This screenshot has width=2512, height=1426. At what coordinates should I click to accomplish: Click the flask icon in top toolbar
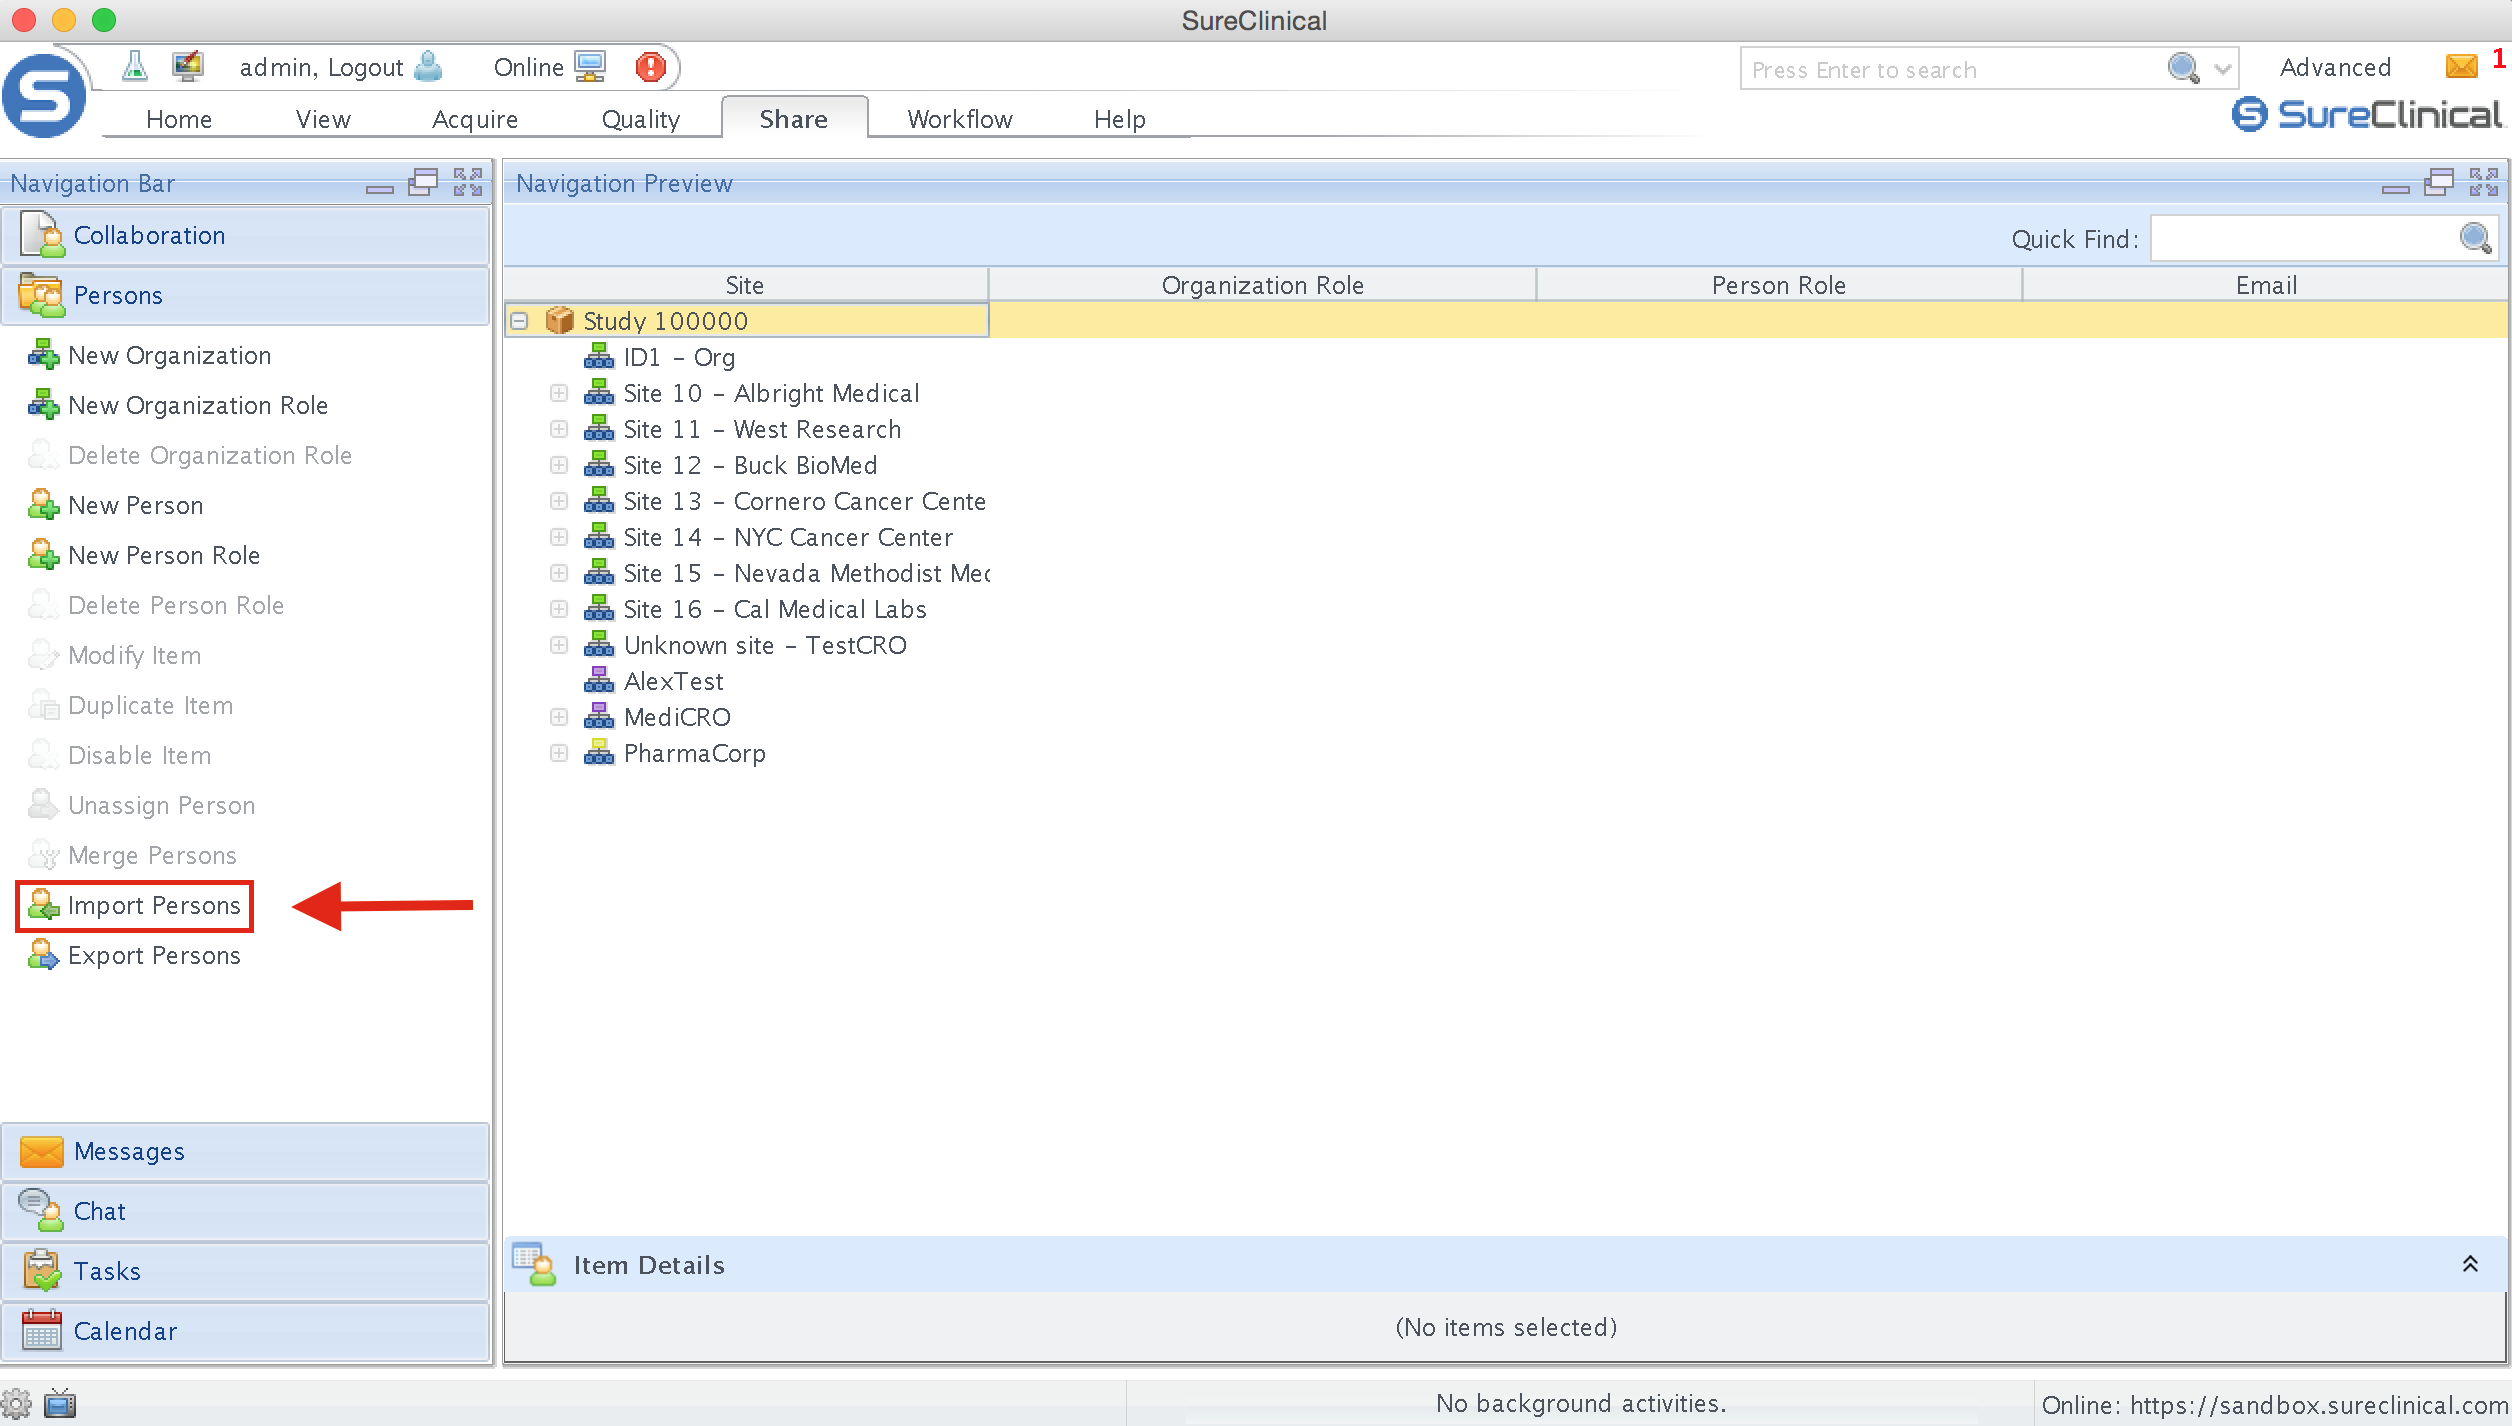tap(135, 67)
